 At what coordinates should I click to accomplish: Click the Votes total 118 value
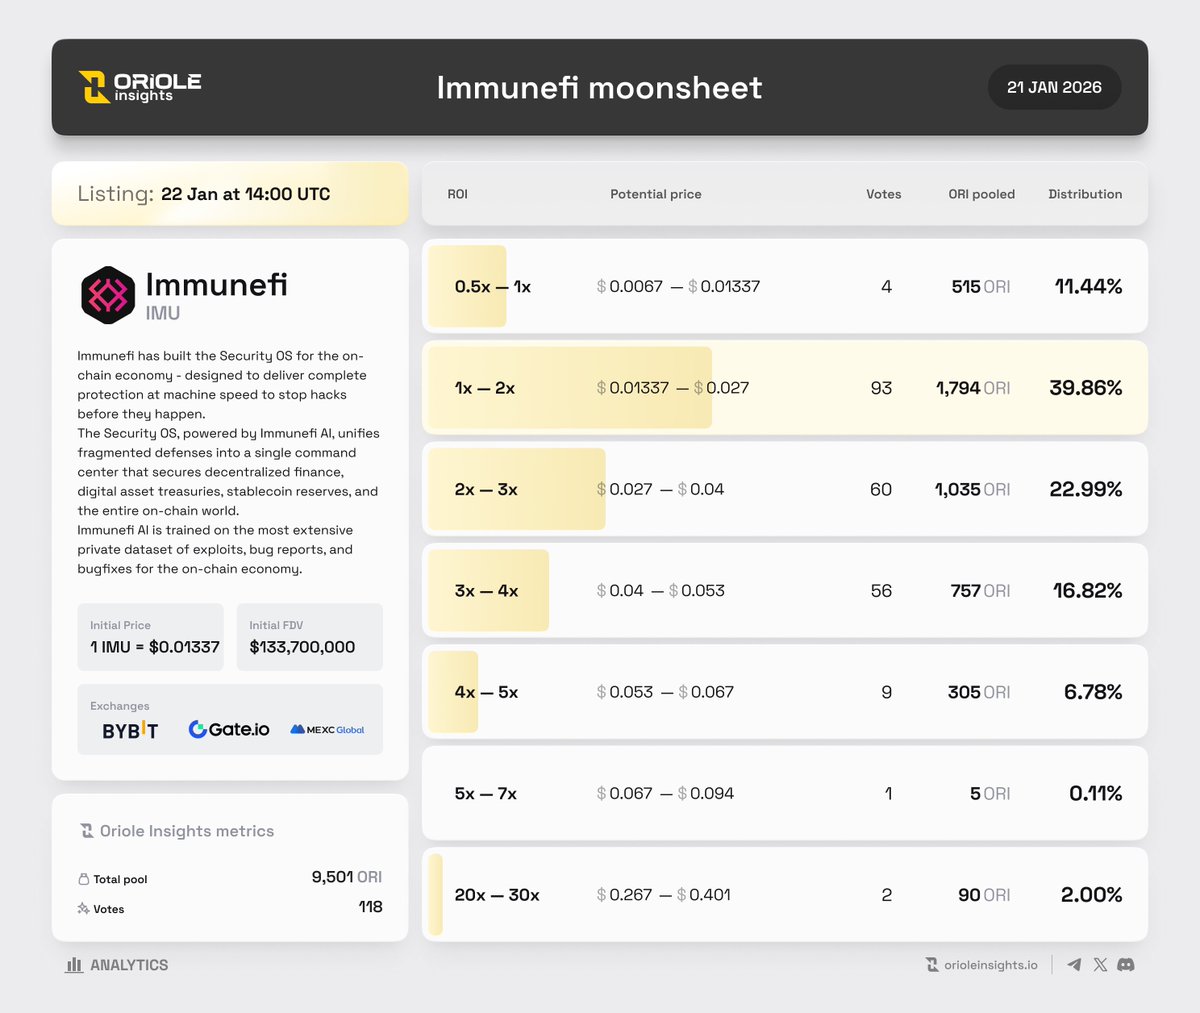pyautogui.click(x=371, y=907)
